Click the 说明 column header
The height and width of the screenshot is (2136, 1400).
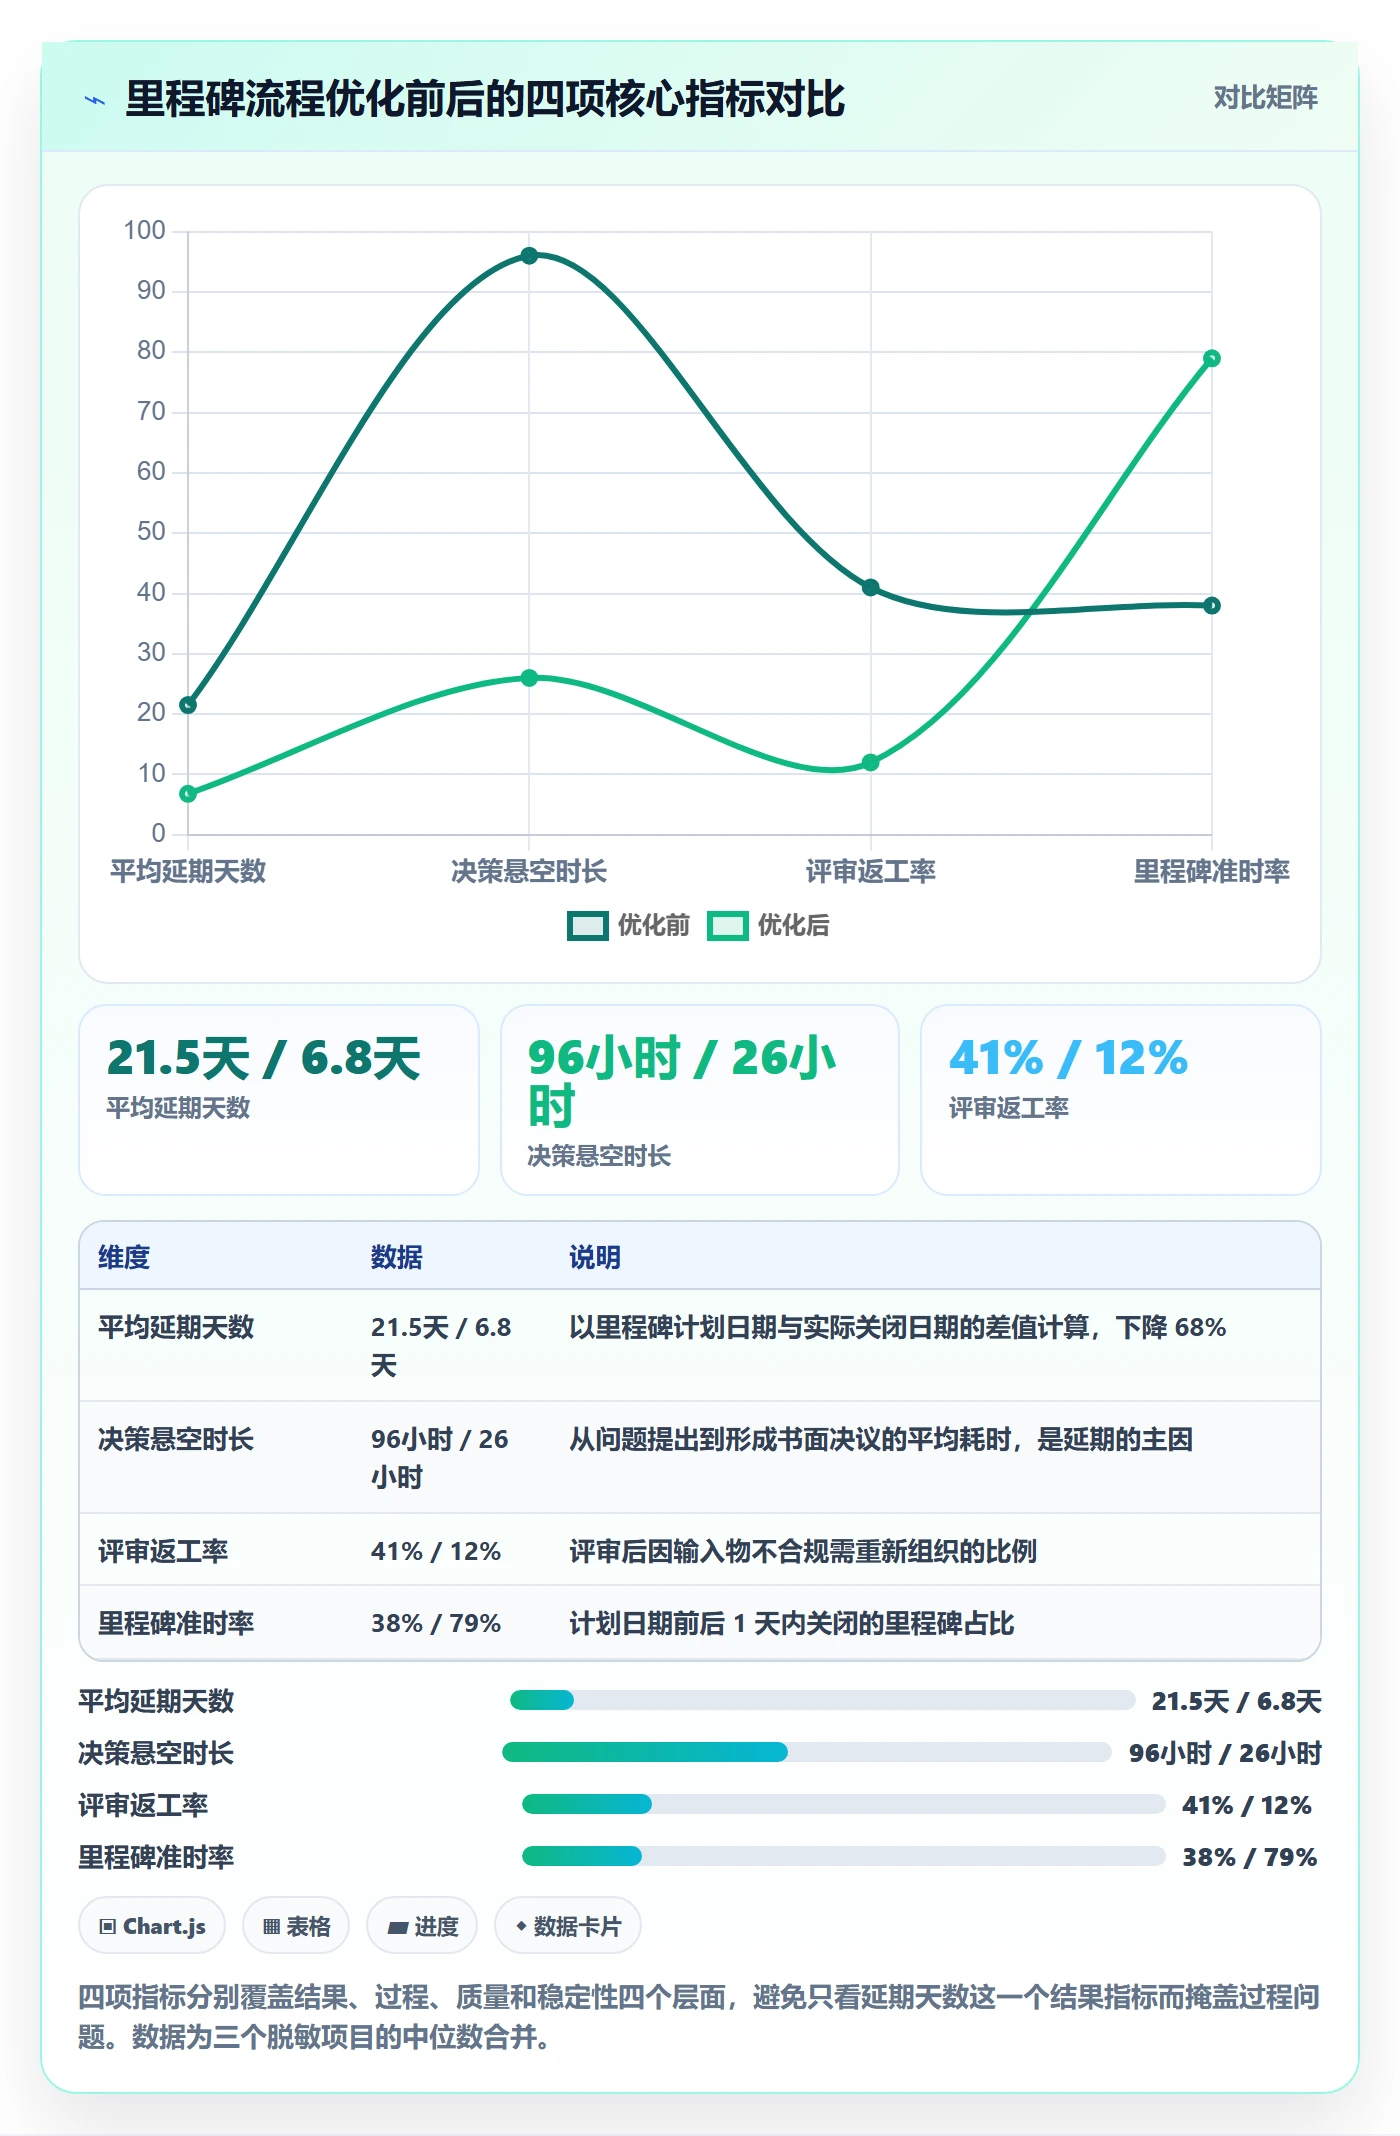point(595,1257)
